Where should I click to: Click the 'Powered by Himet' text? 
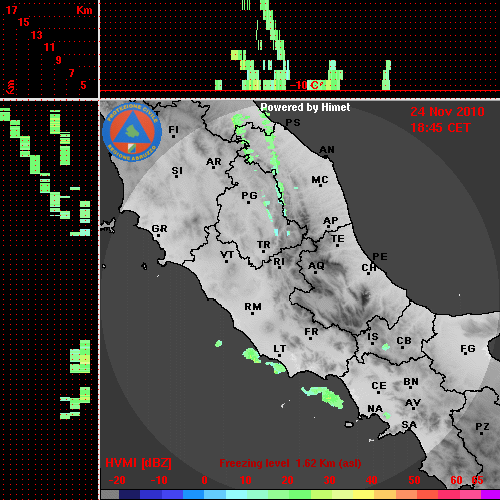pos(305,107)
